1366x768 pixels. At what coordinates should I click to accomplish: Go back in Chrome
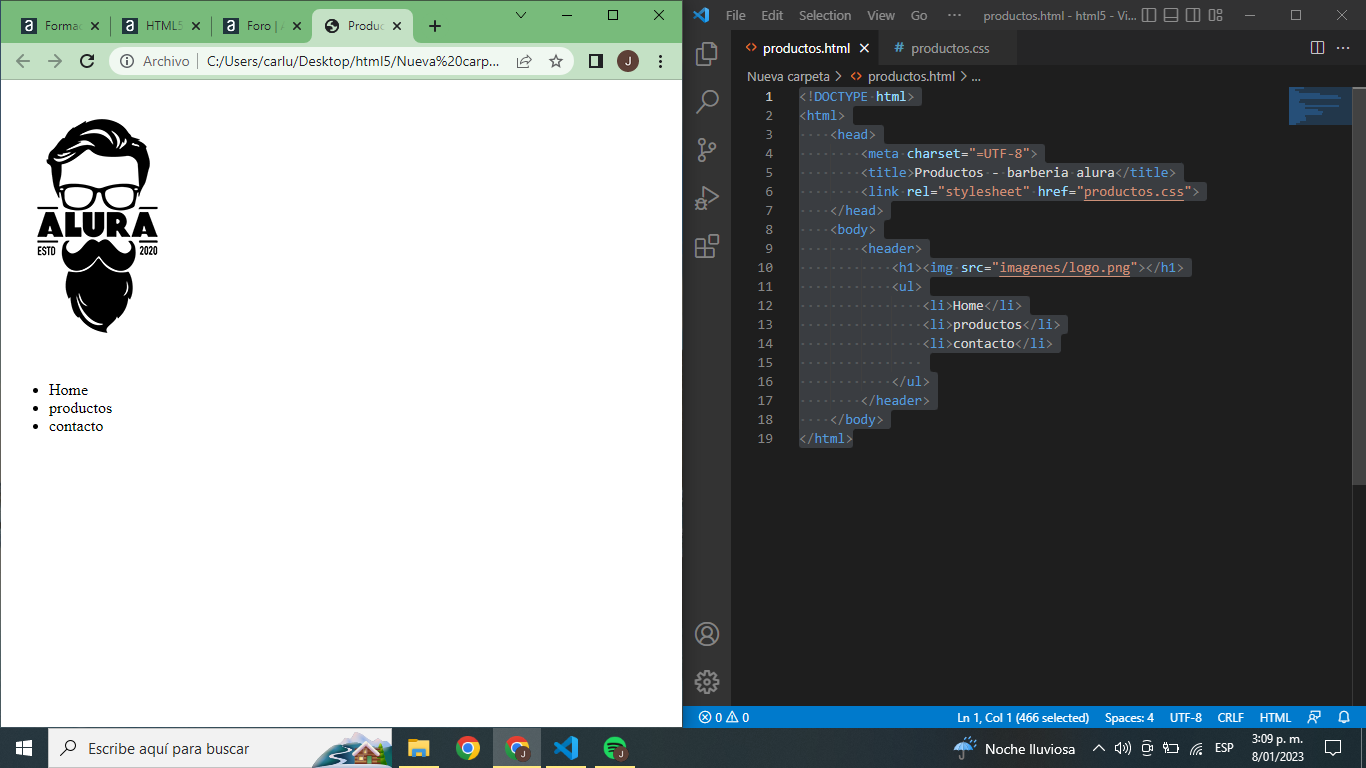click(23, 61)
